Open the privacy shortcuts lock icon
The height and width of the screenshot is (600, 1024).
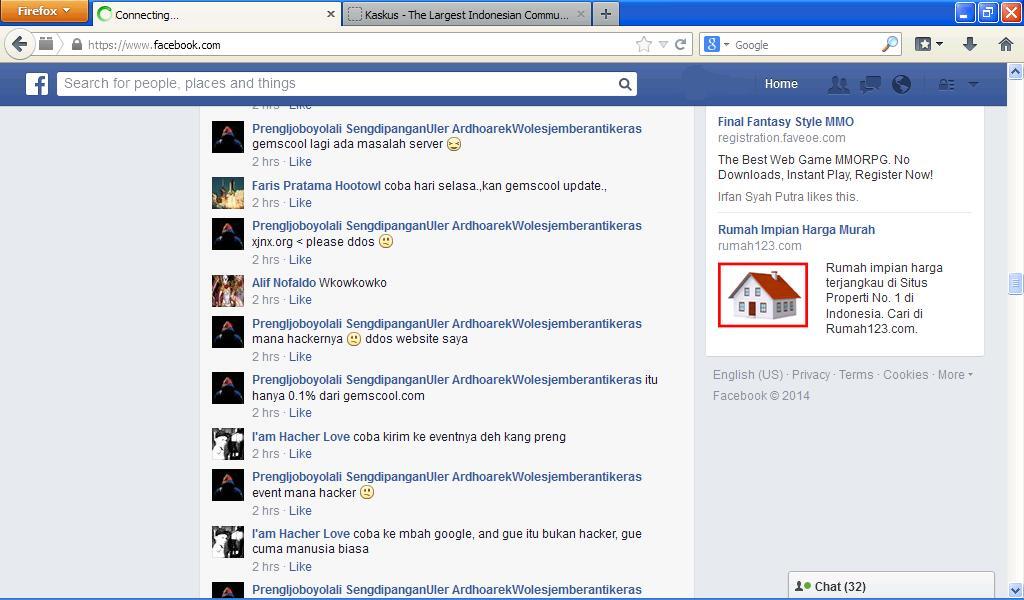tap(946, 84)
